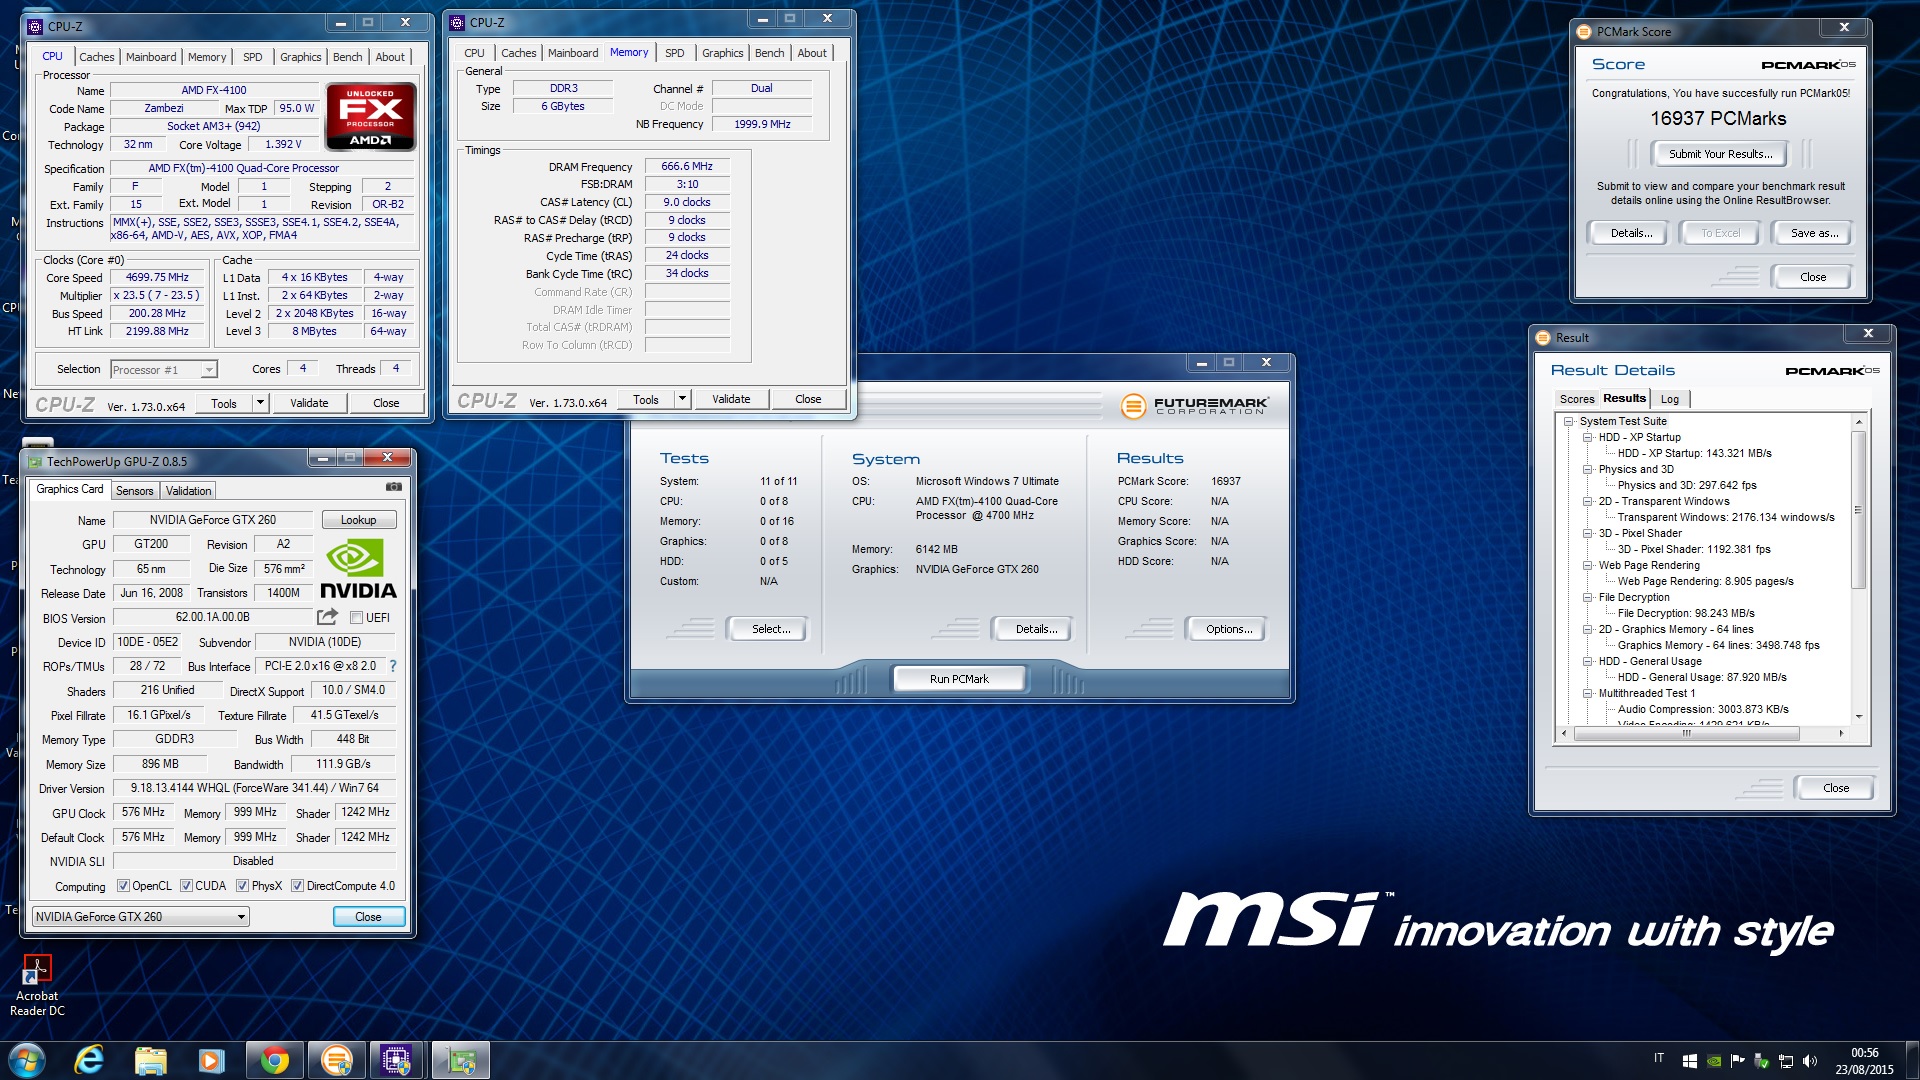The width and height of the screenshot is (1920, 1080).
Task: Click the Get Windows 10 tray icon
Action: 1690,1061
